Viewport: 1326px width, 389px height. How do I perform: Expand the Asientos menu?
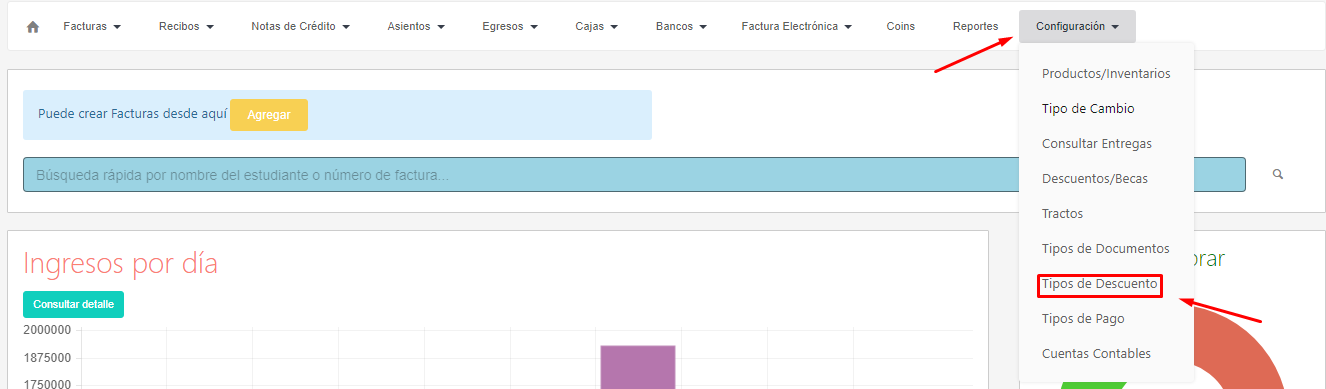point(415,27)
